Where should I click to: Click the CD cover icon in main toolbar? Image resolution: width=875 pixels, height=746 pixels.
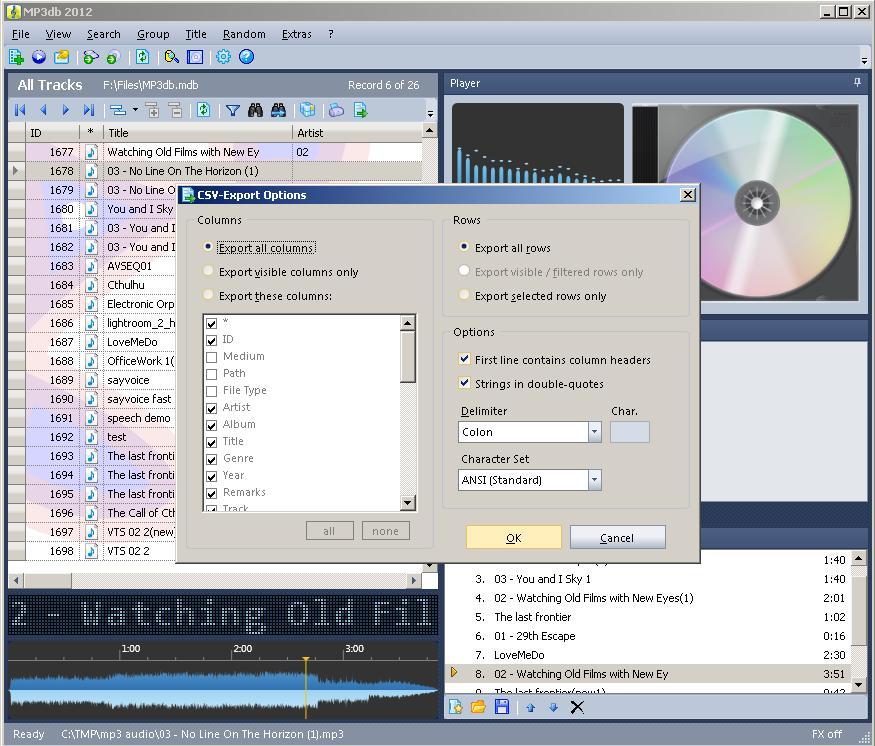pyautogui.click(x=195, y=57)
